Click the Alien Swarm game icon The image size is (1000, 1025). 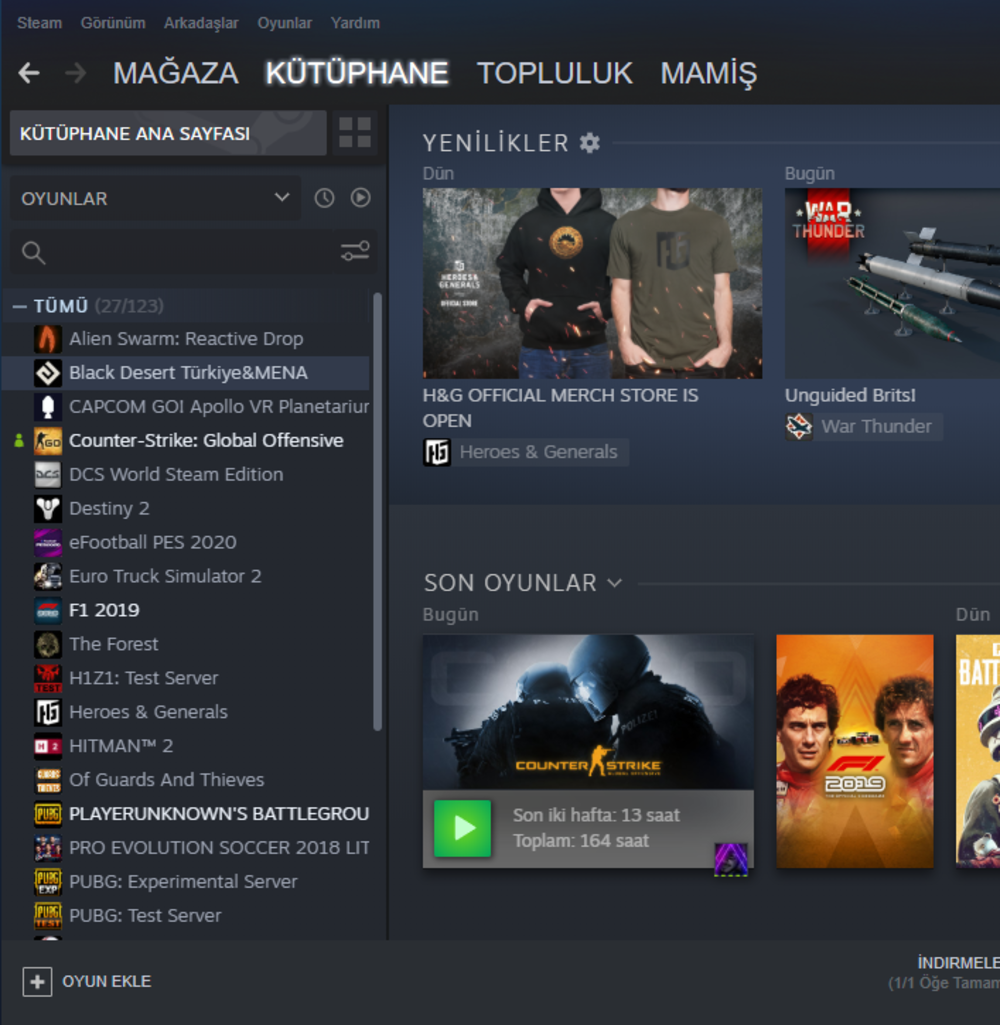point(48,339)
